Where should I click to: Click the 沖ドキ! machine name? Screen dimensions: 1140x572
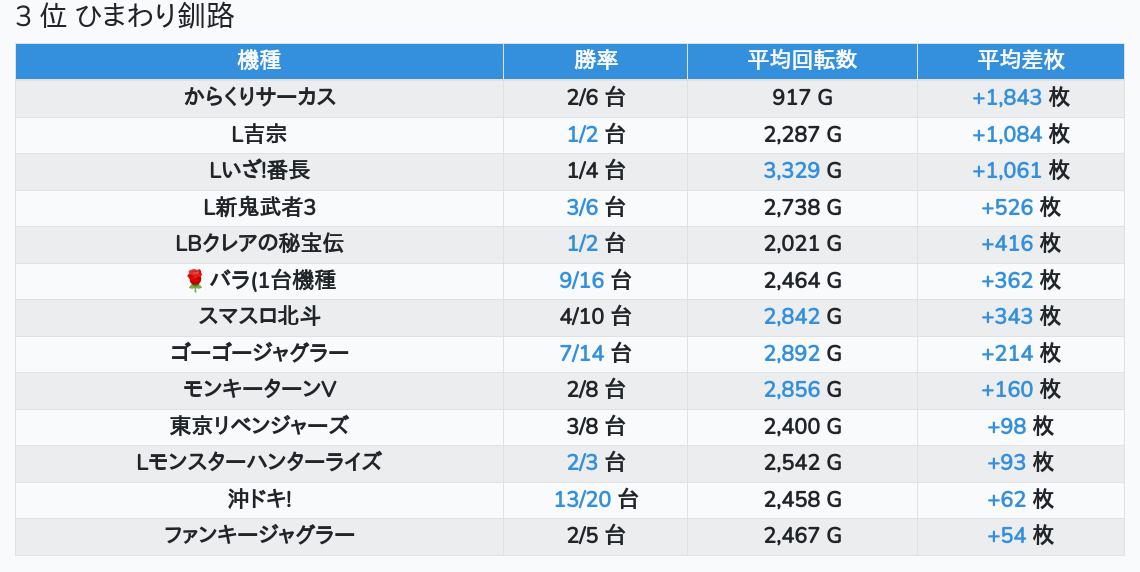coord(259,499)
